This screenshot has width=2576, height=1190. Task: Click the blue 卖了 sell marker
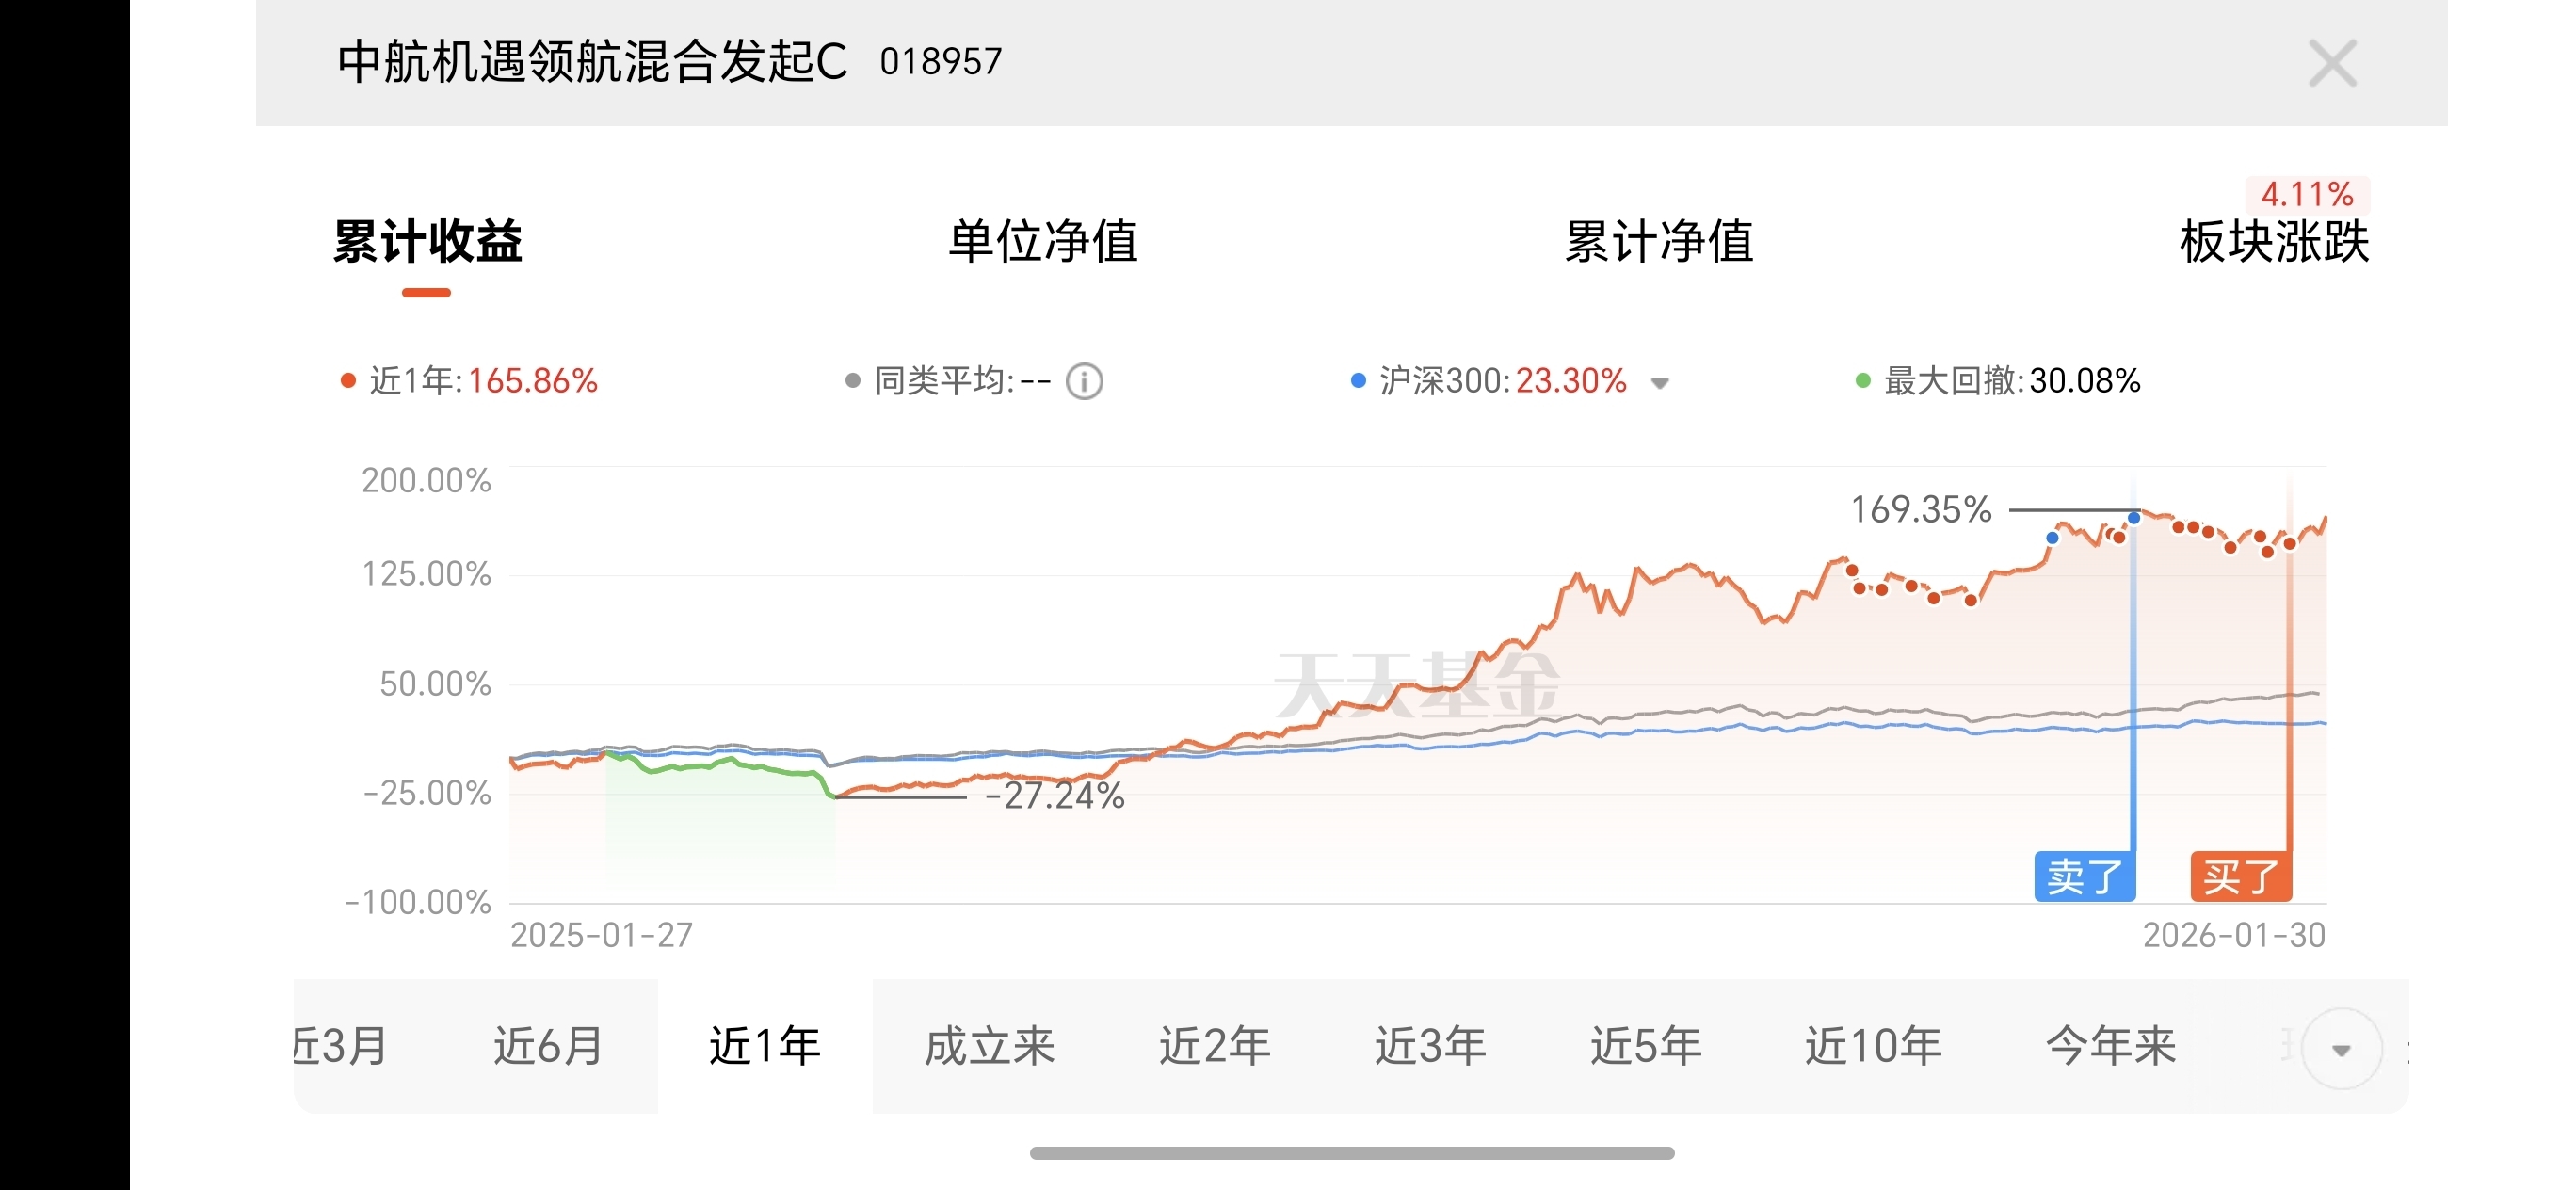point(2084,877)
